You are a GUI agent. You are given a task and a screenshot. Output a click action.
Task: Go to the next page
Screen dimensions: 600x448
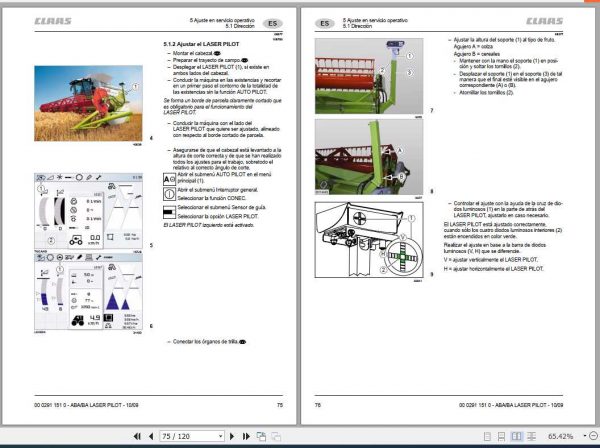coord(232,436)
